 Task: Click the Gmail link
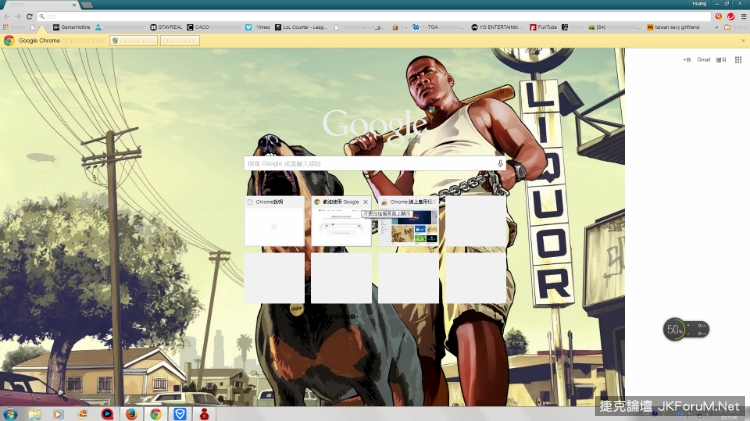click(704, 60)
